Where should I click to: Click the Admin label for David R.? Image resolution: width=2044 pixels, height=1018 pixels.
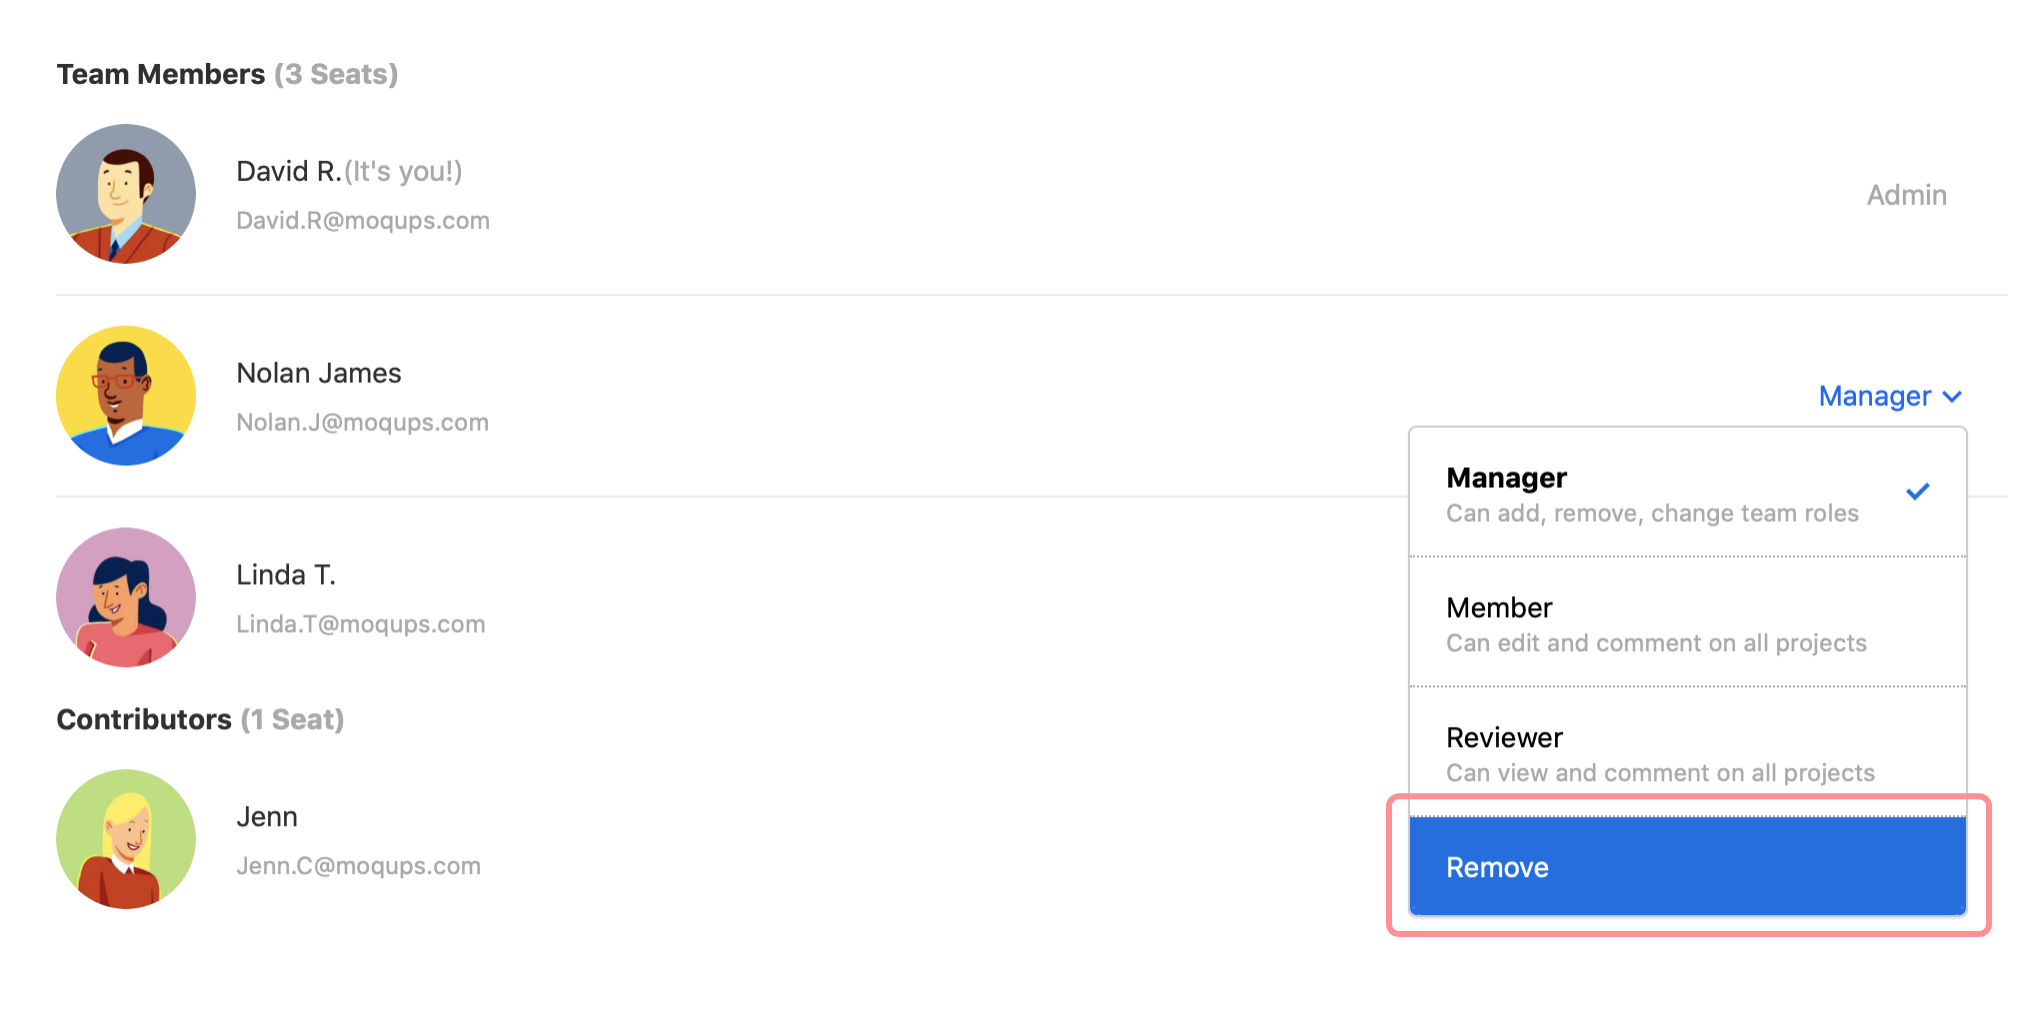[x=1906, y=195]
